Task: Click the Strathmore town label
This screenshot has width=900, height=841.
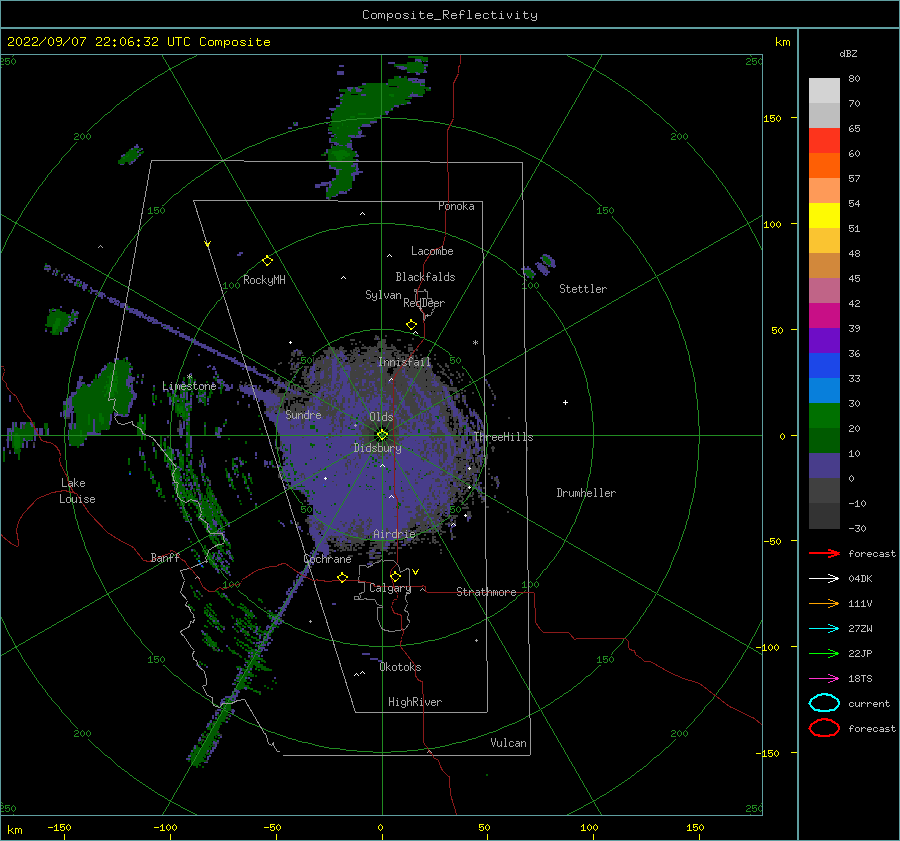Action: point(486,592)
